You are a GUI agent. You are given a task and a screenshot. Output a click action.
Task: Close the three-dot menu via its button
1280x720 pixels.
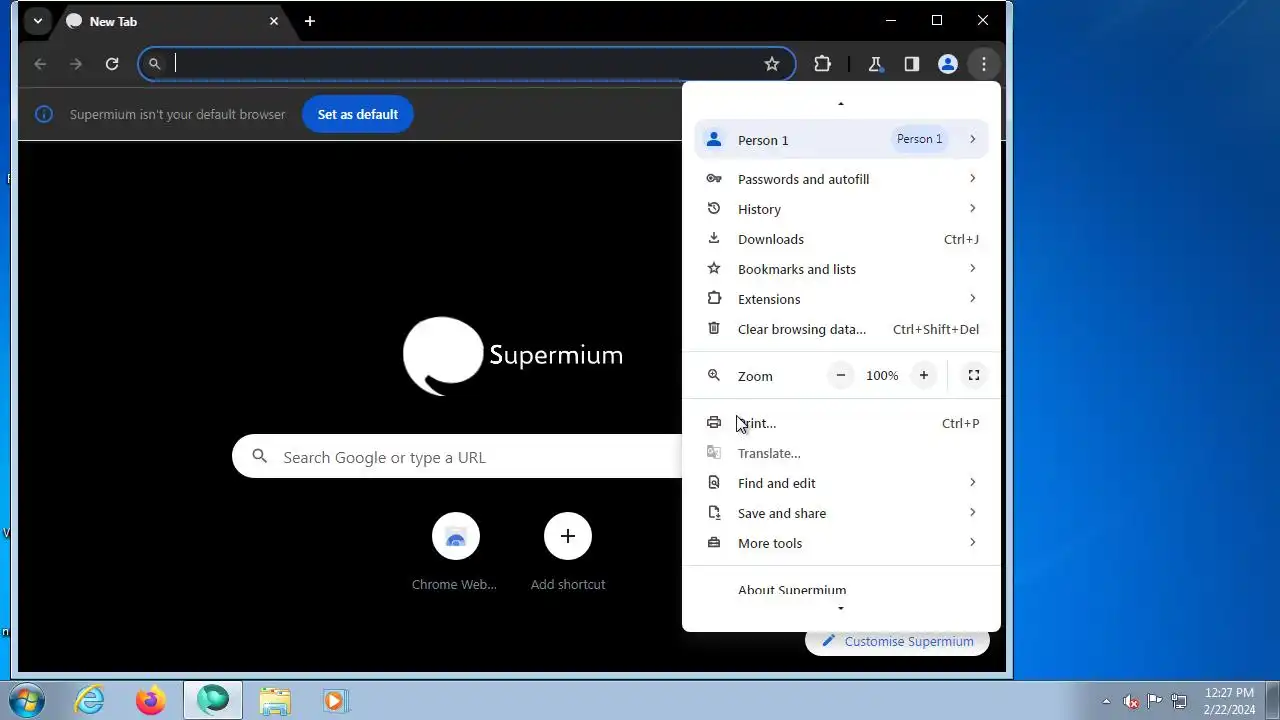coord(984,64)
